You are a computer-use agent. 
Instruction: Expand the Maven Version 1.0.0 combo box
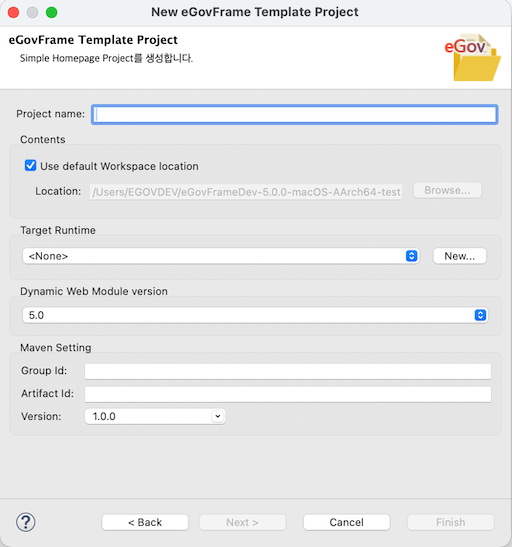[155, 416]
